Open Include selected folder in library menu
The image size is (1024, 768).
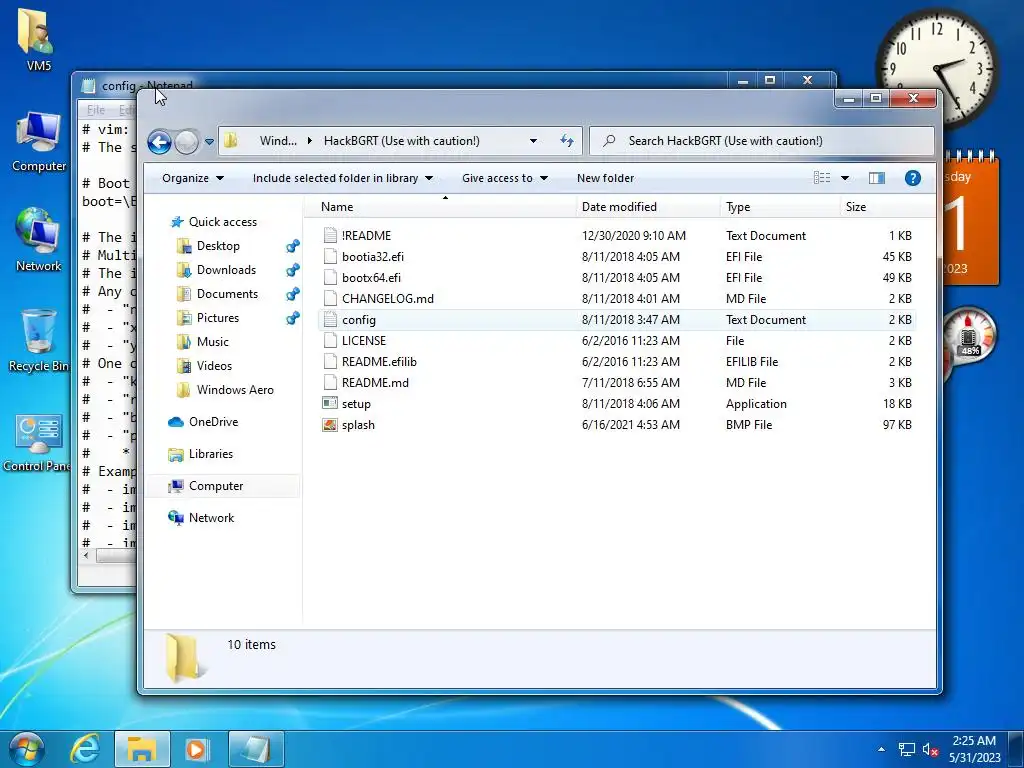343,178
